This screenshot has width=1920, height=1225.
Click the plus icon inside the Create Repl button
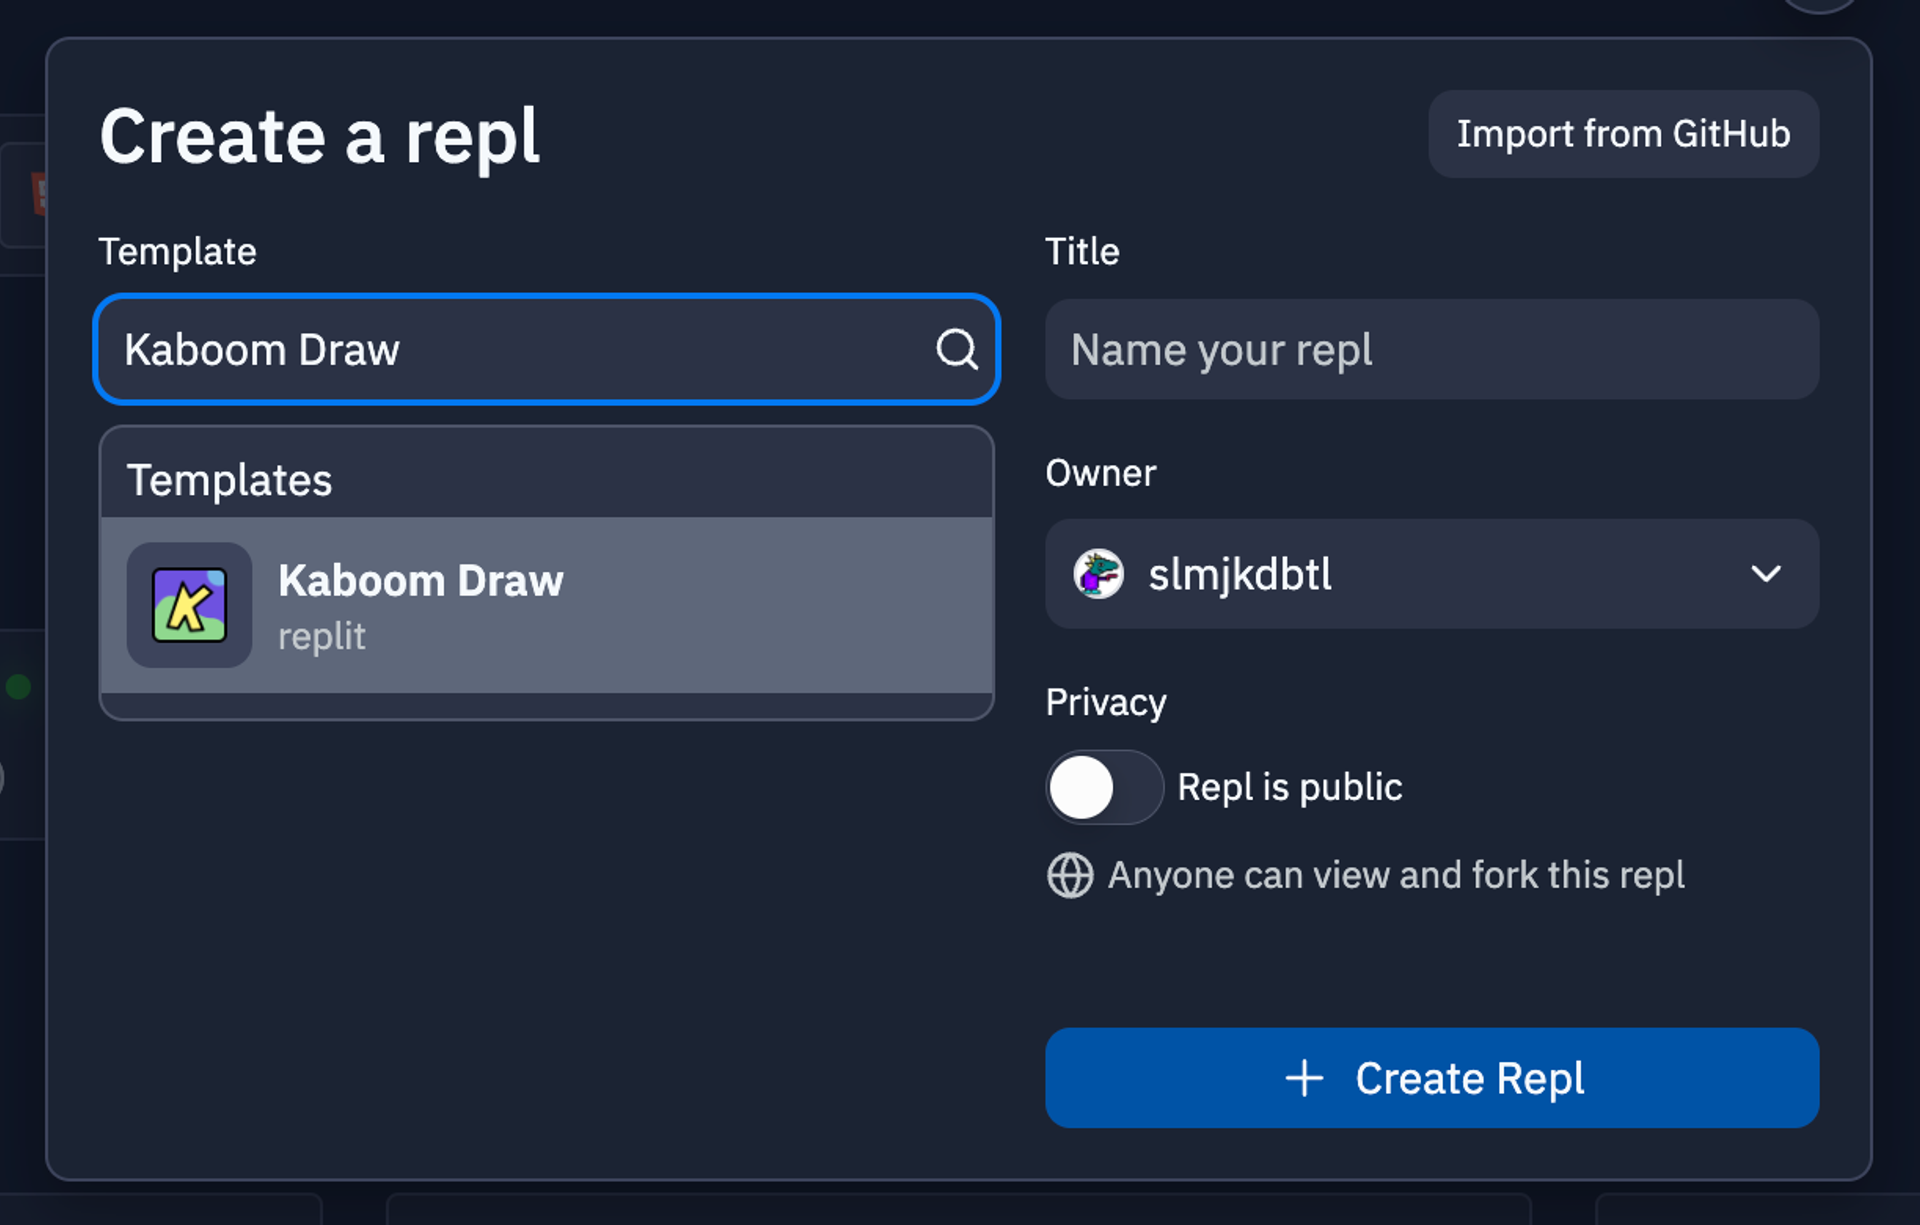pyautogui.click(x=1303, y=1078)
